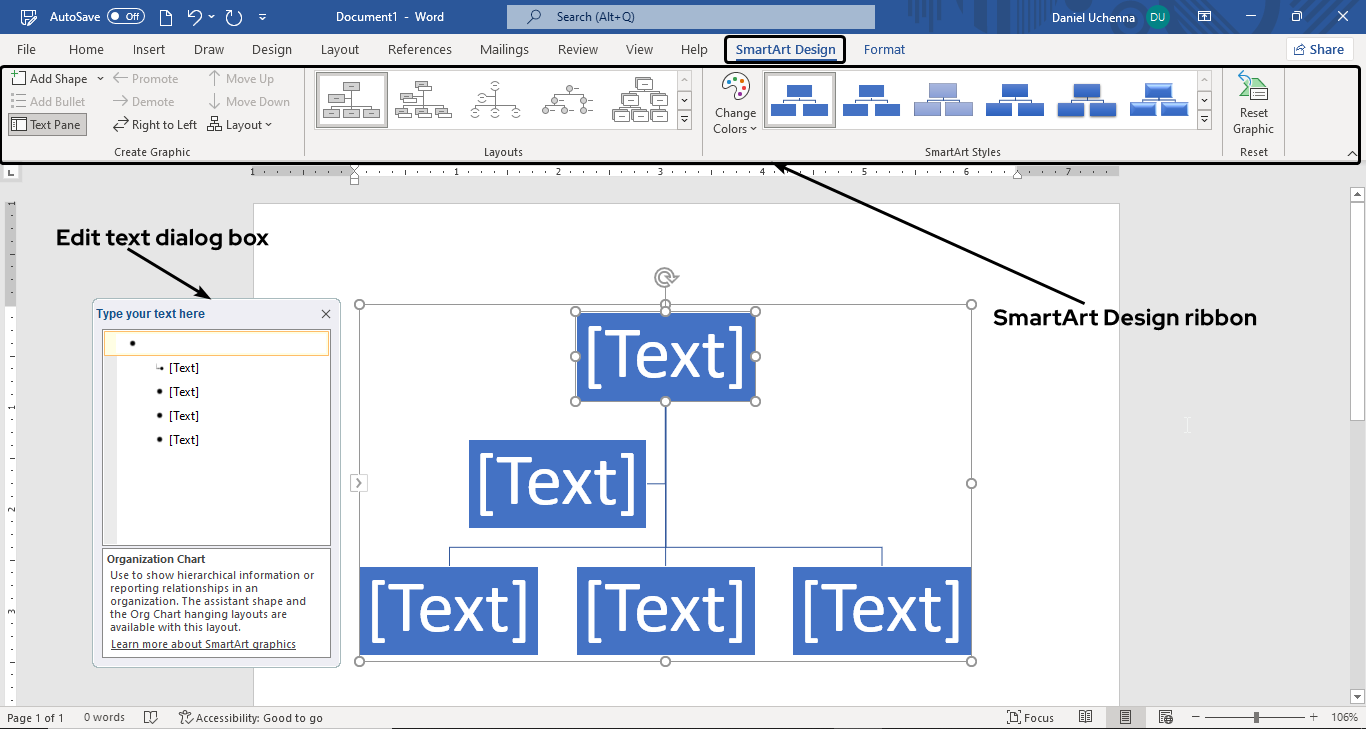Click the Reset Graphic icon
The width and height of the screenshot is (1366, 729).
[1252, 88]
